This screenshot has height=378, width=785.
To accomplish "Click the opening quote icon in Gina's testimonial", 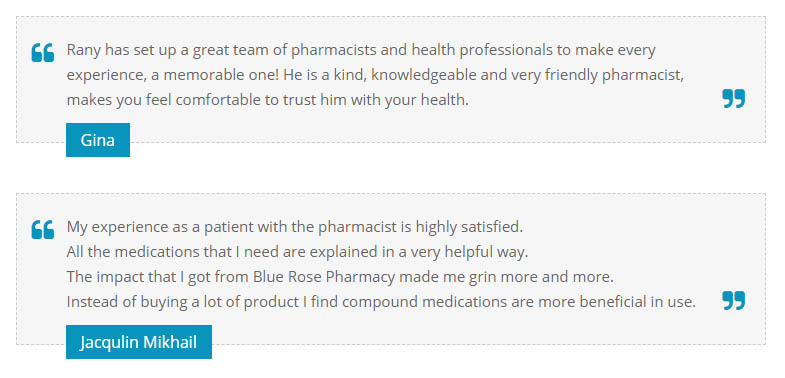I will 43,53.
